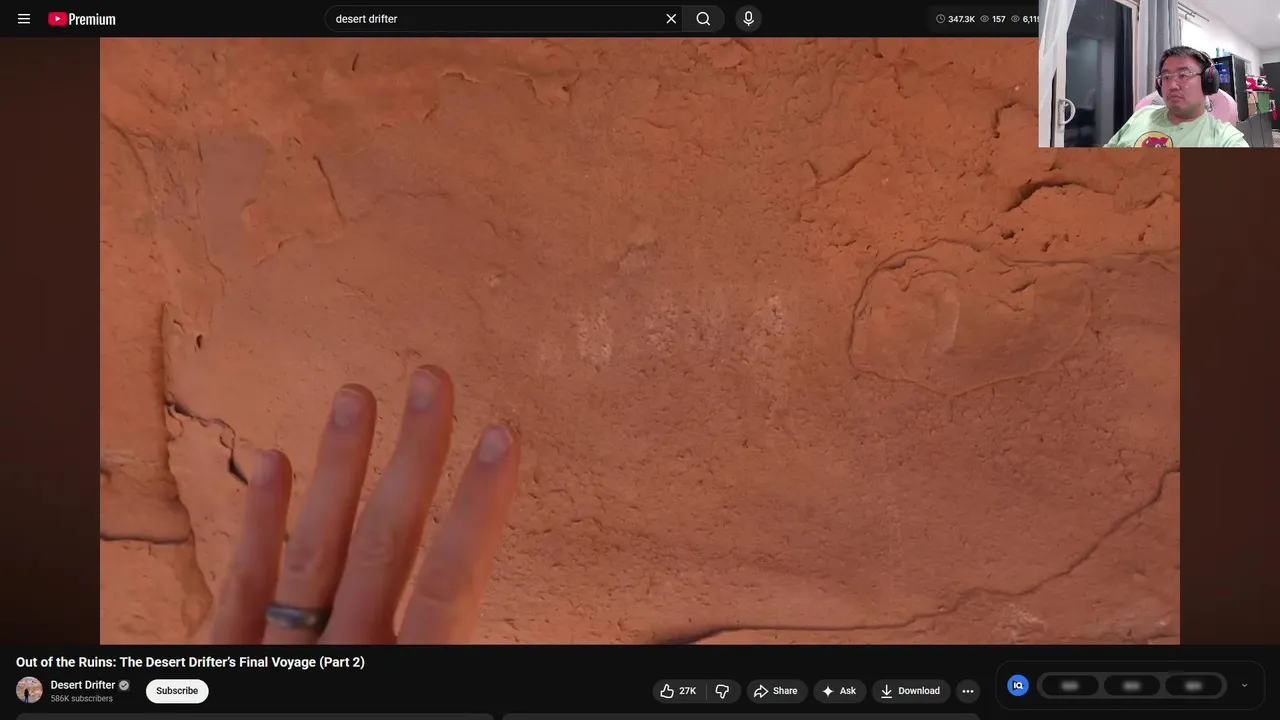Click the clock 347.3K stat
Screen dimensions: 1280x720
tap(955, 19)
